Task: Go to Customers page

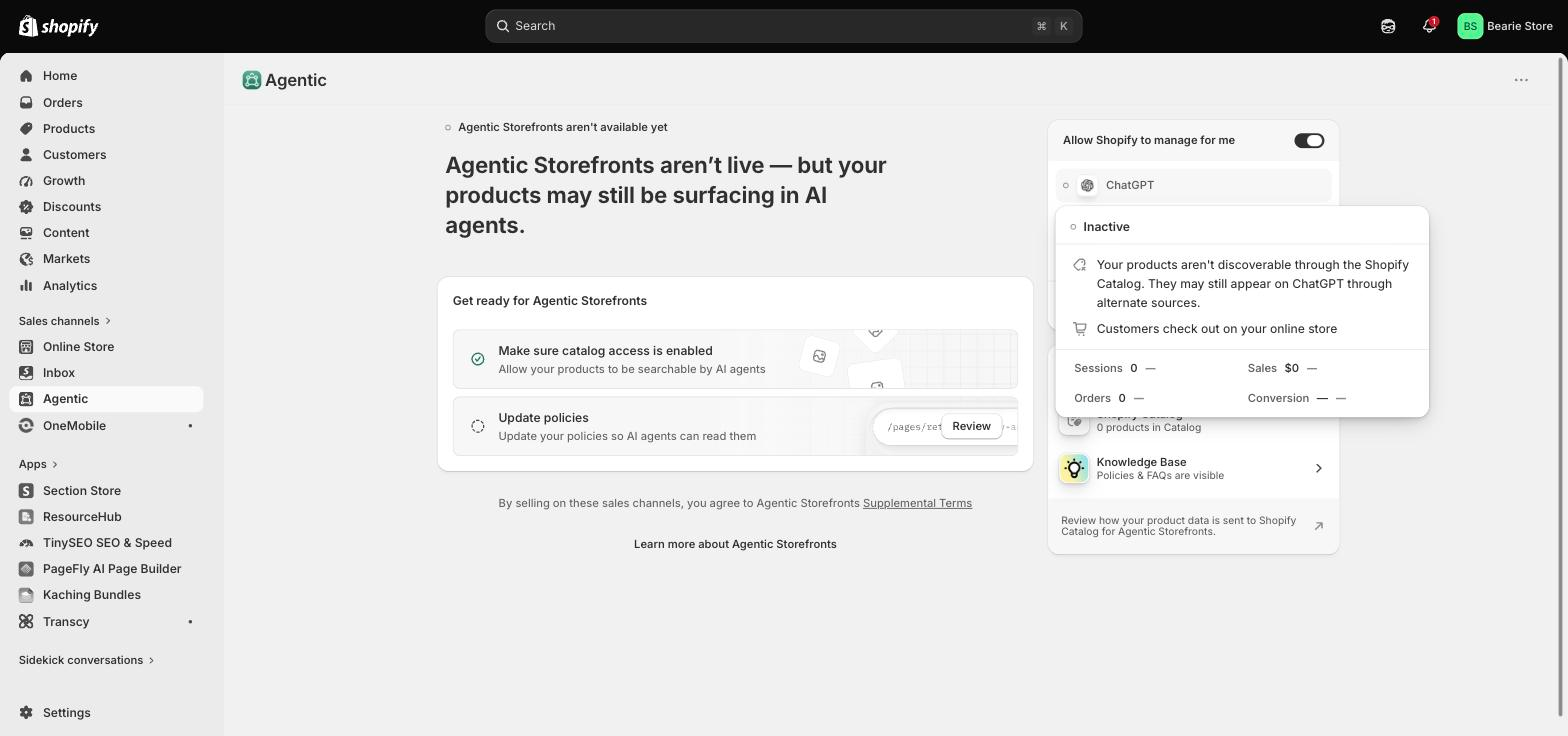Action: [106, 154]
